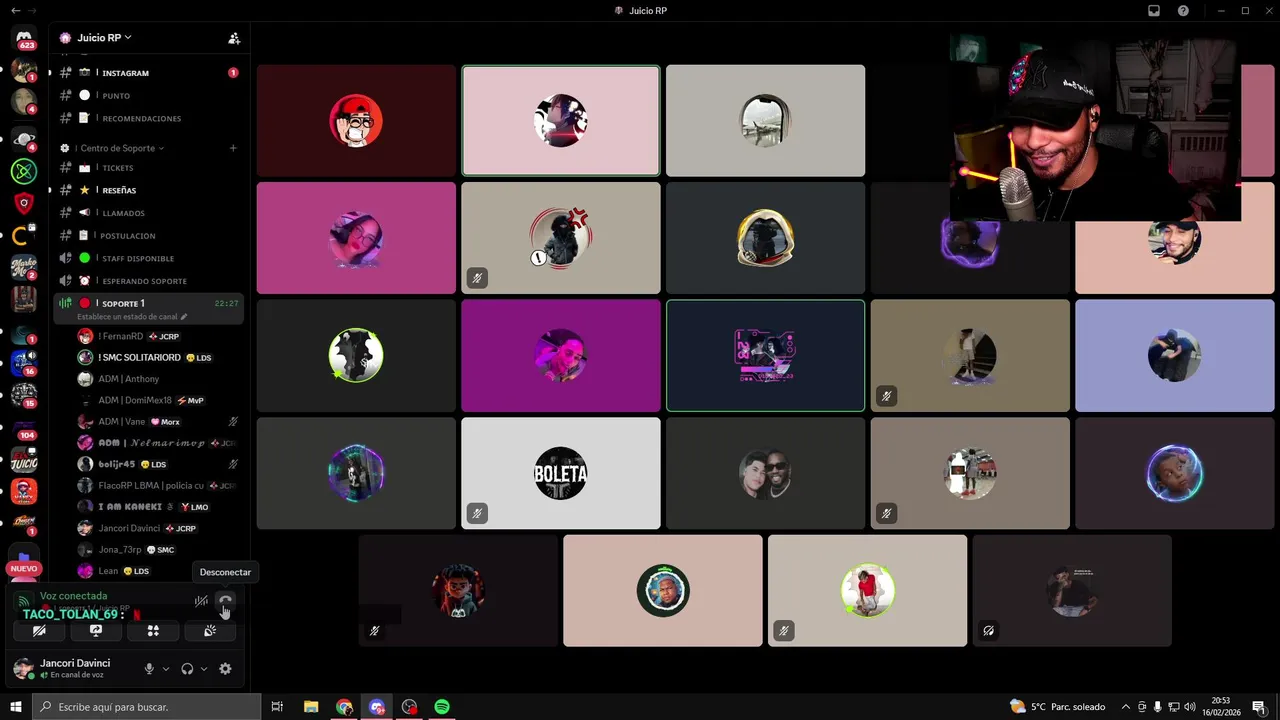Open the Marko server icon
1280x720 pixels.
(24, 267)
